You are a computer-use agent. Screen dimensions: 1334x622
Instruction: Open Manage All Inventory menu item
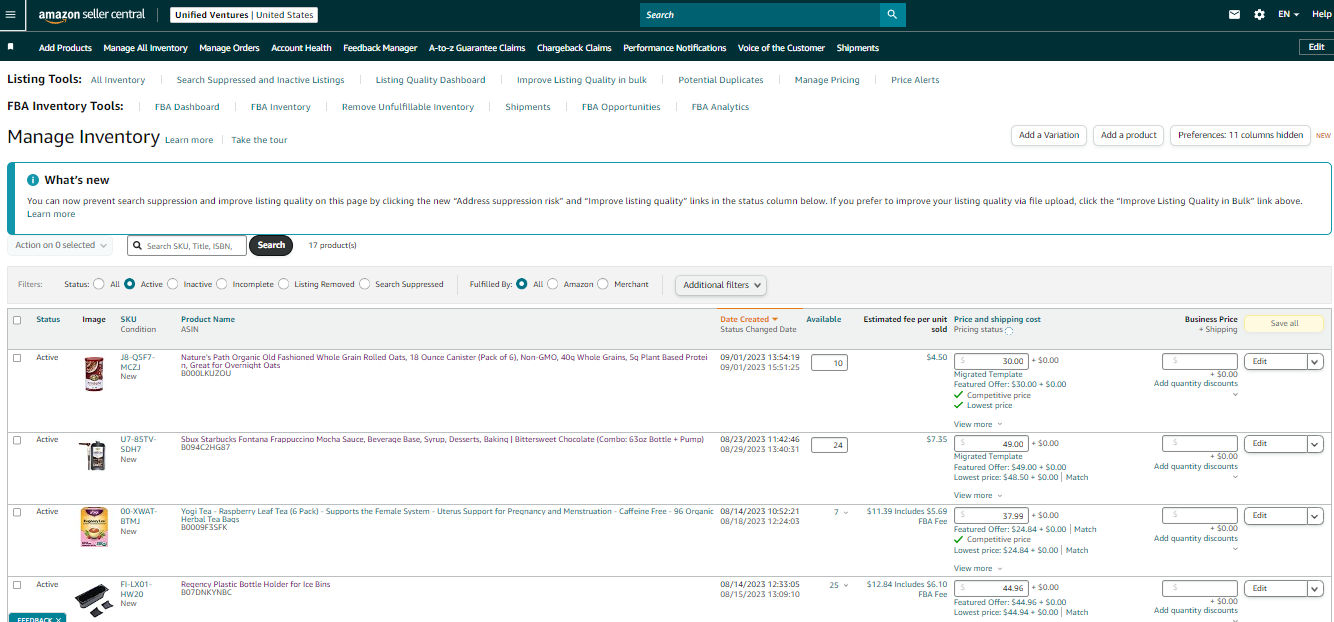click(x=145, y=48)
